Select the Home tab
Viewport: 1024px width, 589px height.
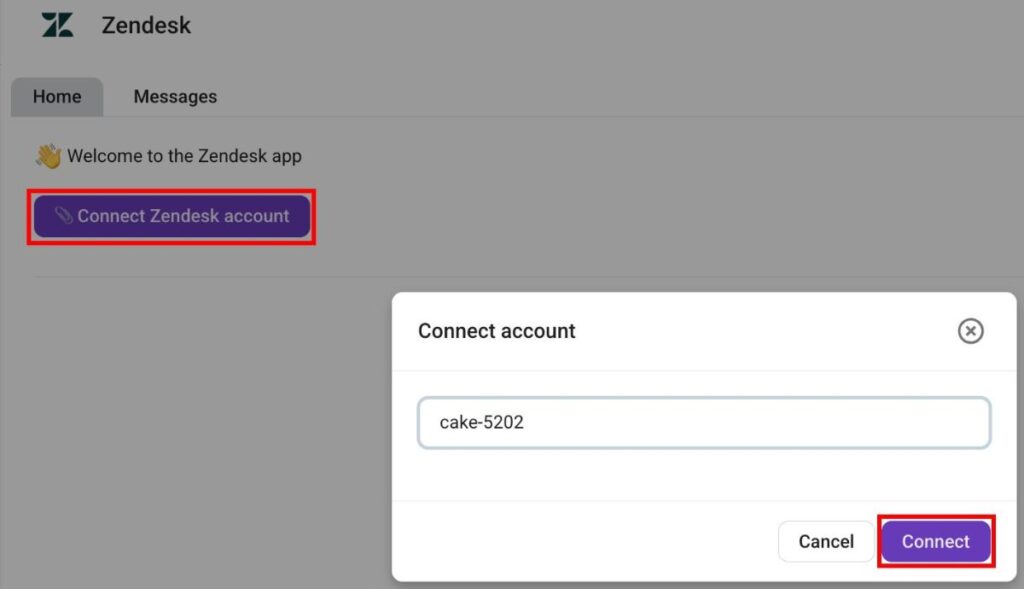coord(57,97)
